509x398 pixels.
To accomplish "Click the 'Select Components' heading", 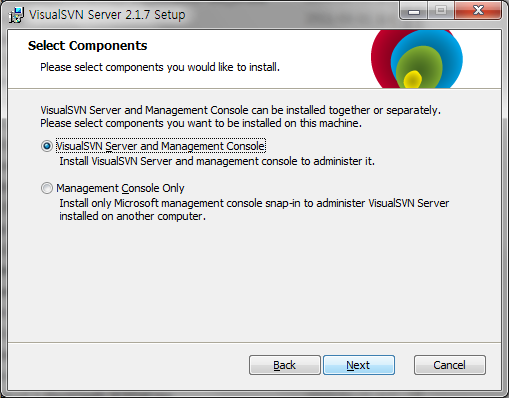I will [87, 46].
